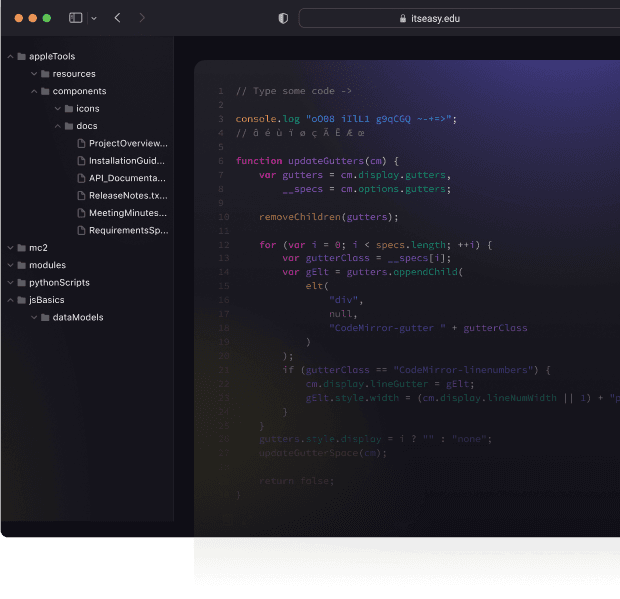Click the "return false;" line
The height and width of the screenshot is (599, 620).
pyautogui.click(x=297, y=481)
